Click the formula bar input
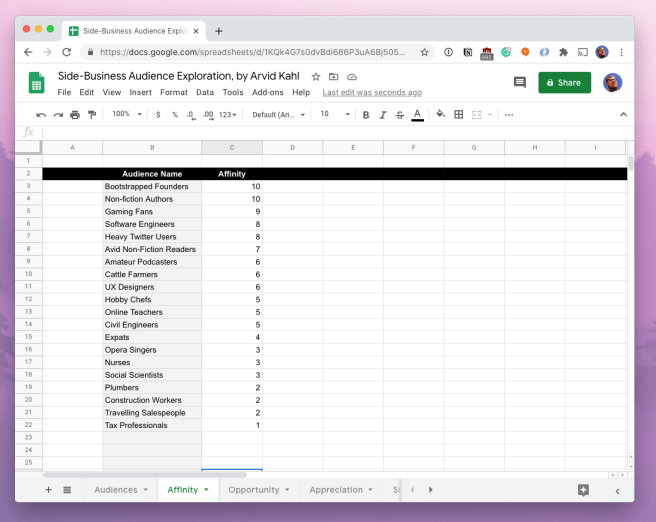Screen dimensions: 656x522 pos(337,133)
